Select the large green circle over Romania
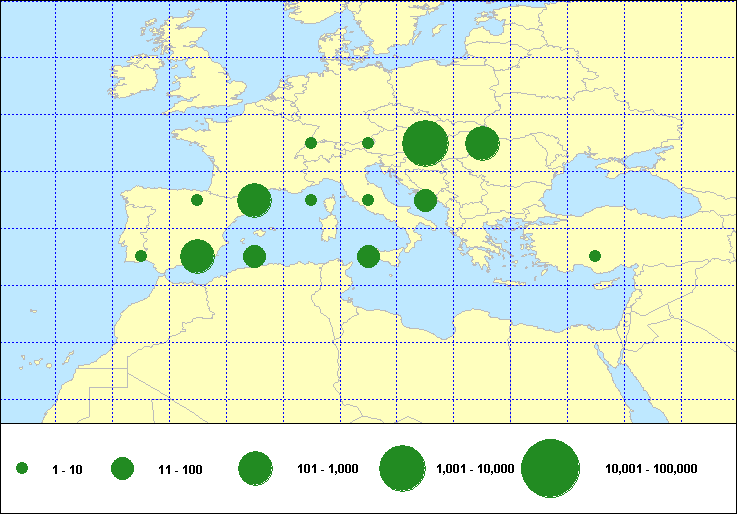The width and height of the screenshot is (737, 514). (x=482, y=143)
